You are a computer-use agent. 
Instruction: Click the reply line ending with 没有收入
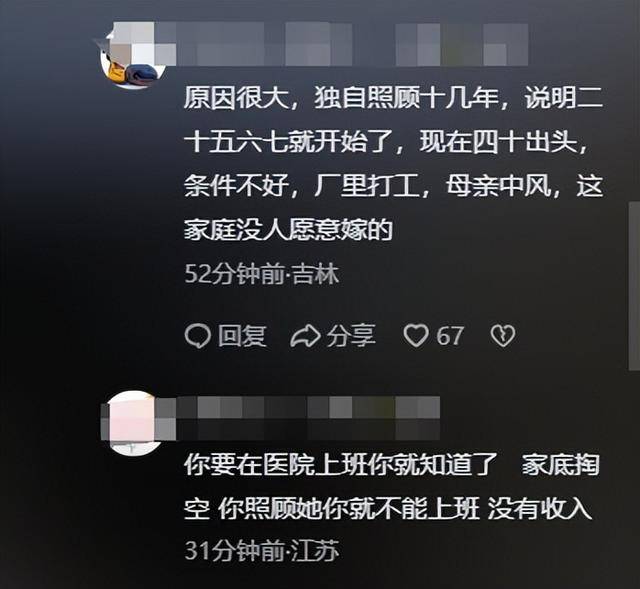(x=388, y=509)
